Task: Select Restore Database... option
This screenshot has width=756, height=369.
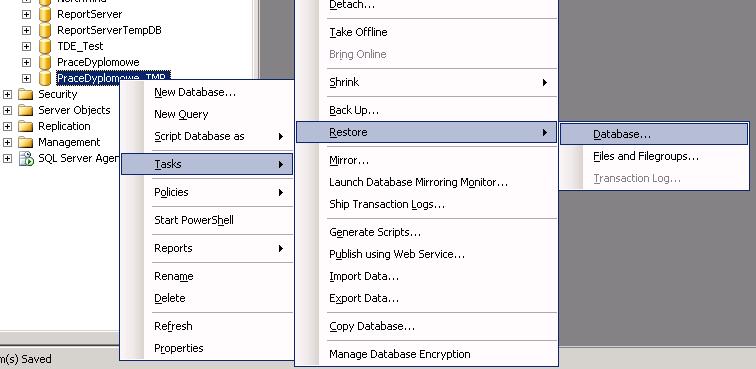Action: (x=654, y=134)
